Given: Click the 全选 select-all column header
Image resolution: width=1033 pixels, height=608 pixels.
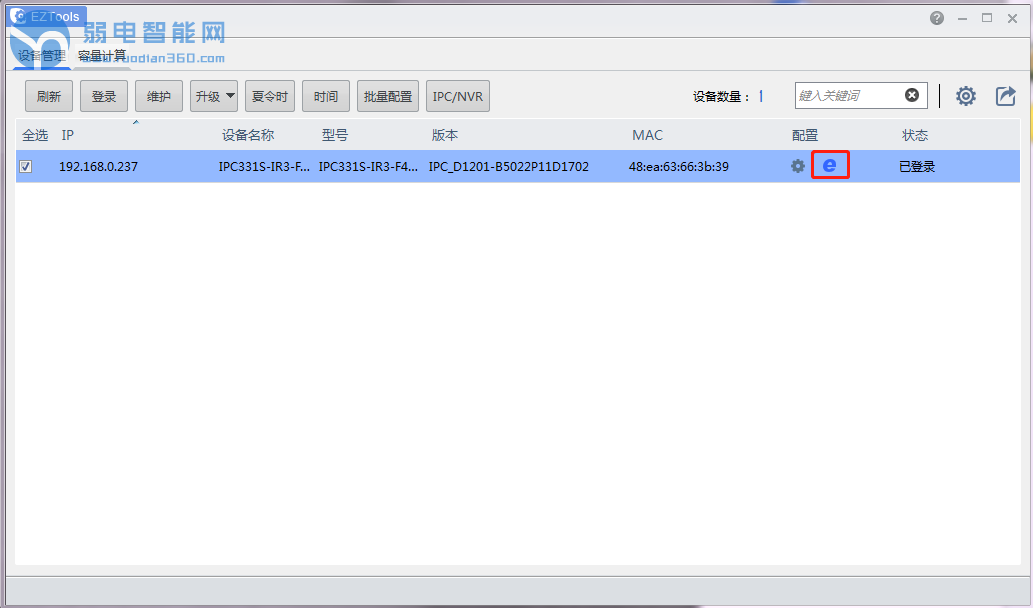Looking at the screenshot, I should (35, 135).
